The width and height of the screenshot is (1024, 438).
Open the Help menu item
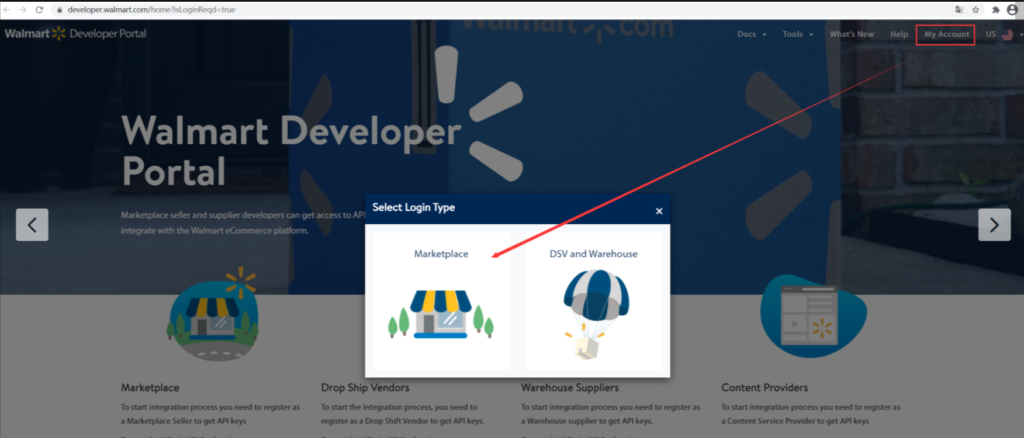pos(899,35)
